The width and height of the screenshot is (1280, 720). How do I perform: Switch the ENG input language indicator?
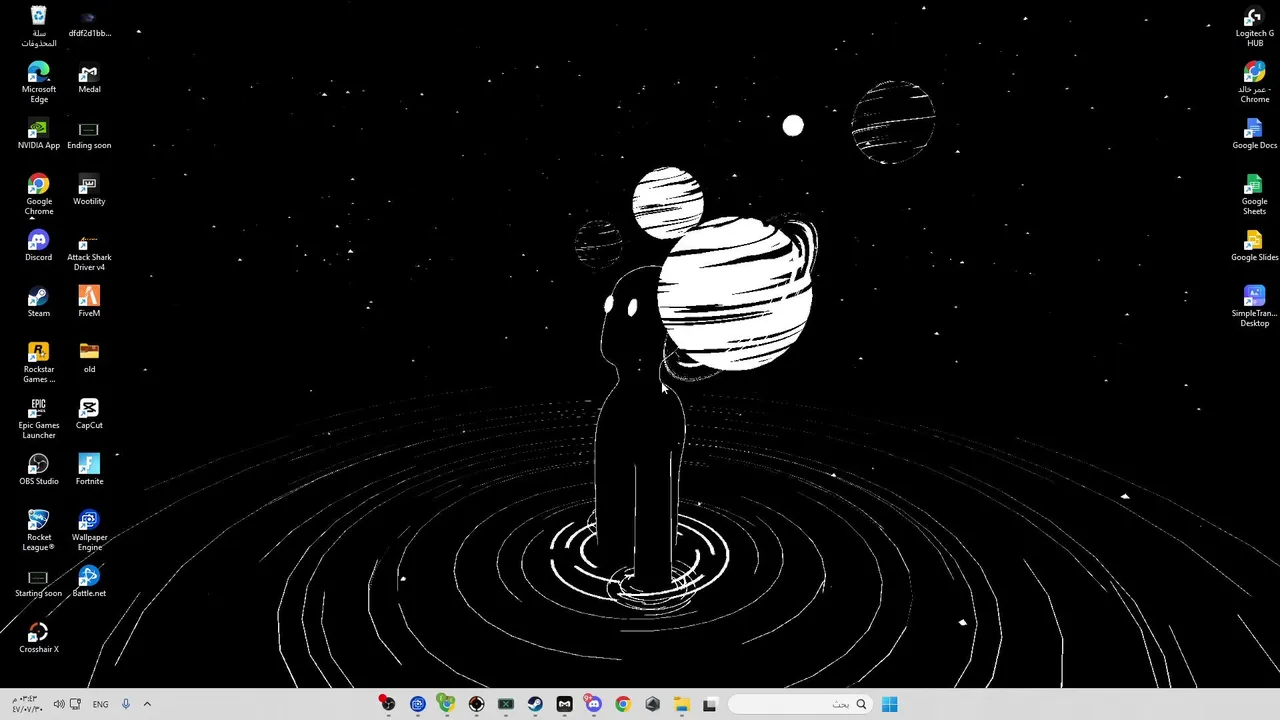[x=100, y=704]
